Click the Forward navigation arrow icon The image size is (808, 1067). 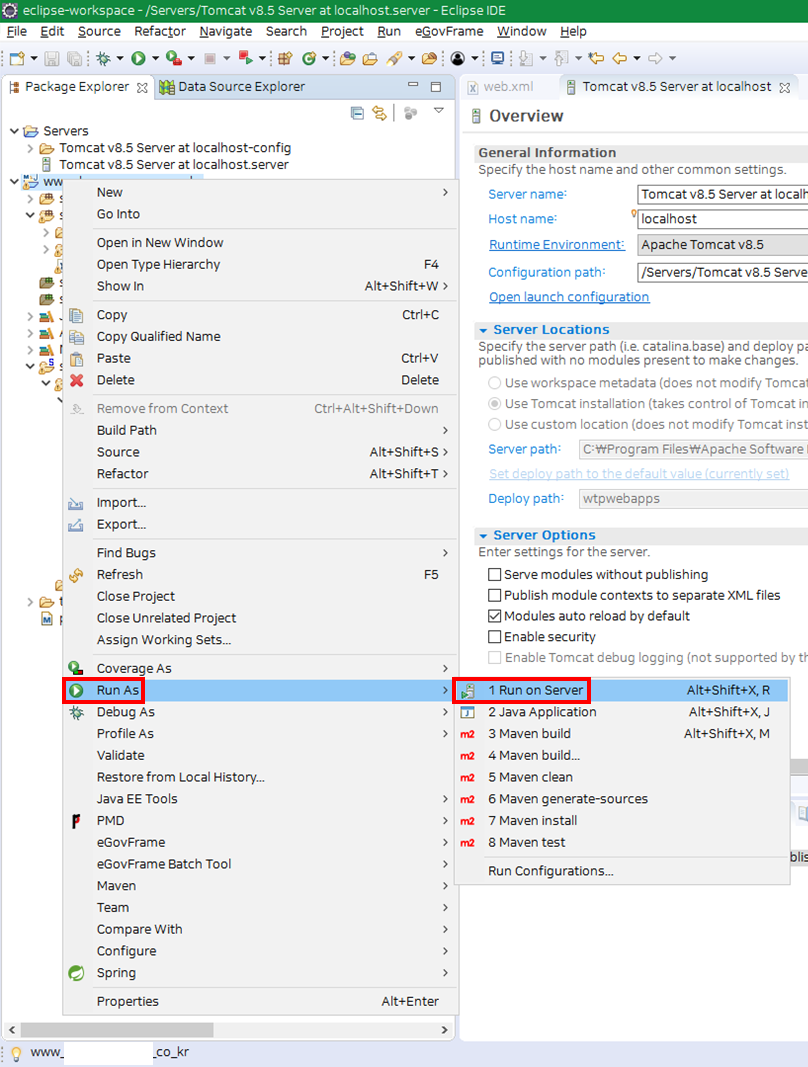pyautogui.click(x=655, y=59)
